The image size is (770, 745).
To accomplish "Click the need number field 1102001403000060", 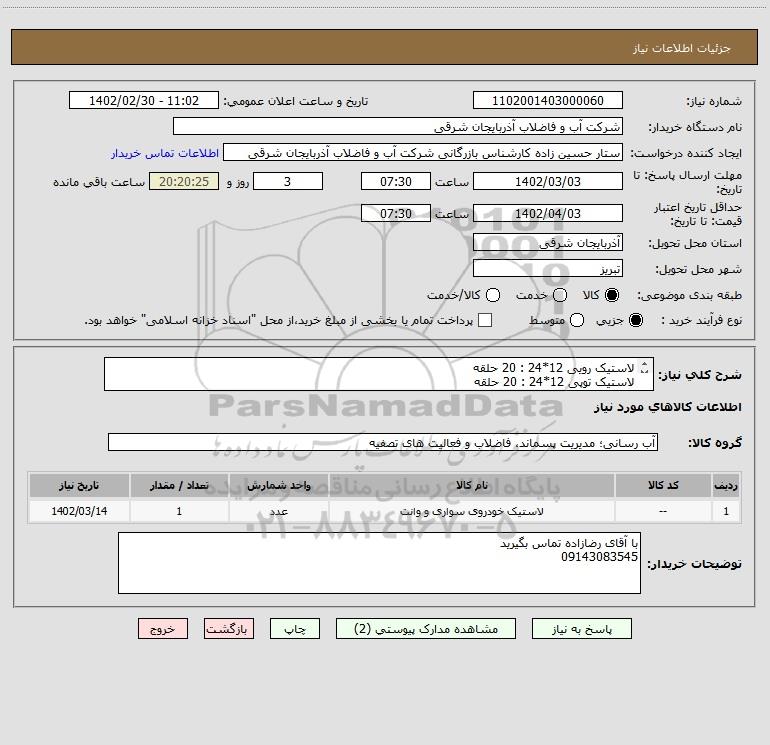I will (548, 100).
